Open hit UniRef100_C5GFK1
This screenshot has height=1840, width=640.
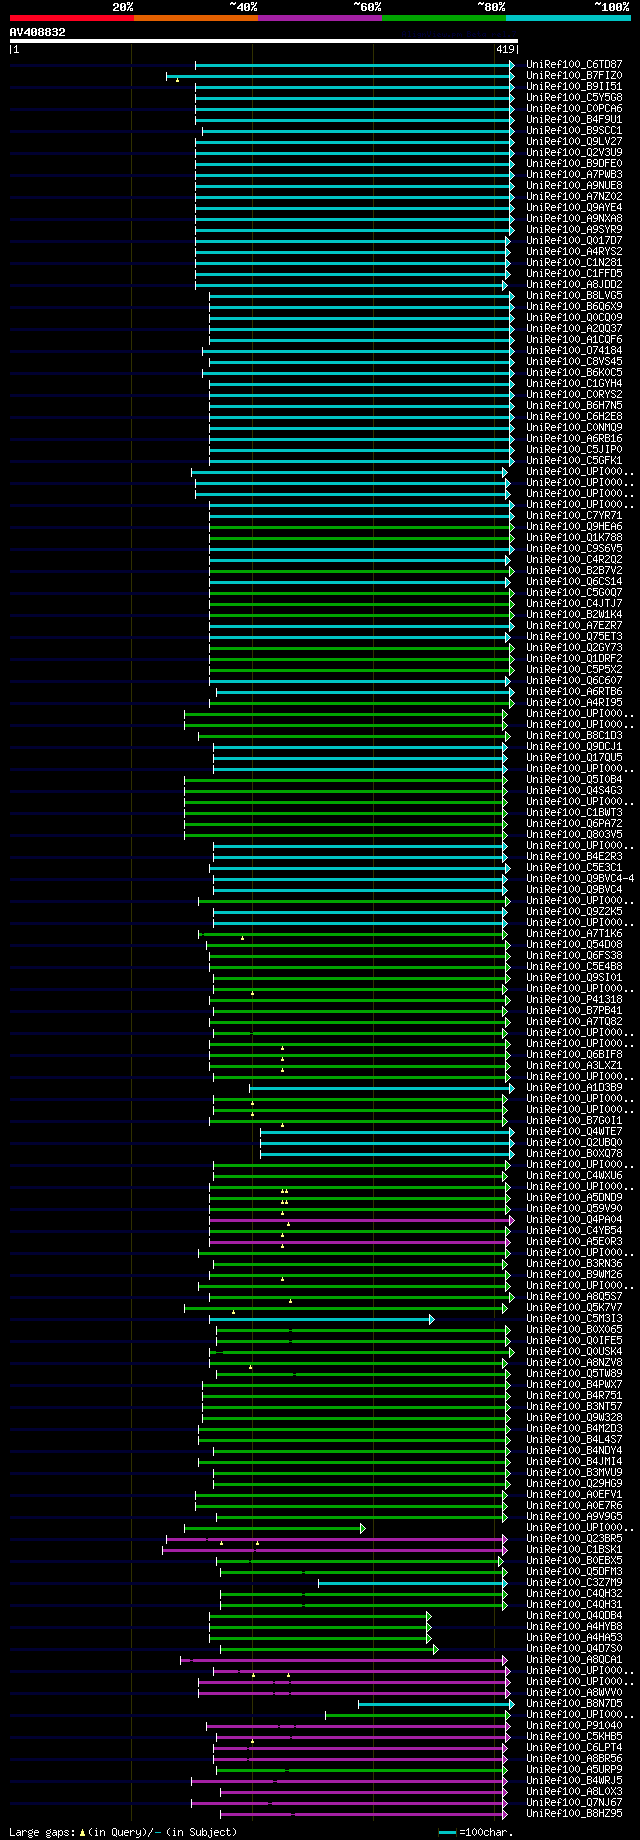coord(574,461)
